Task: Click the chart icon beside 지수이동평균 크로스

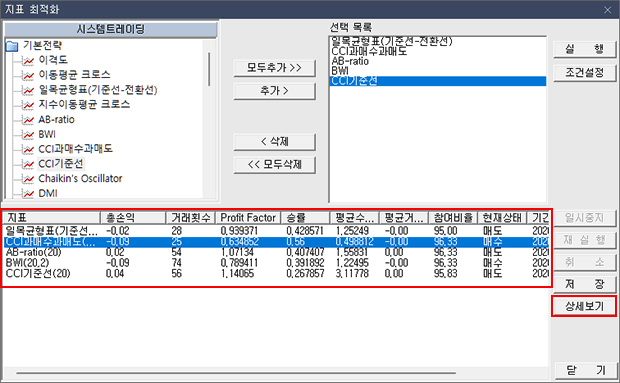Action: point(28,105)
